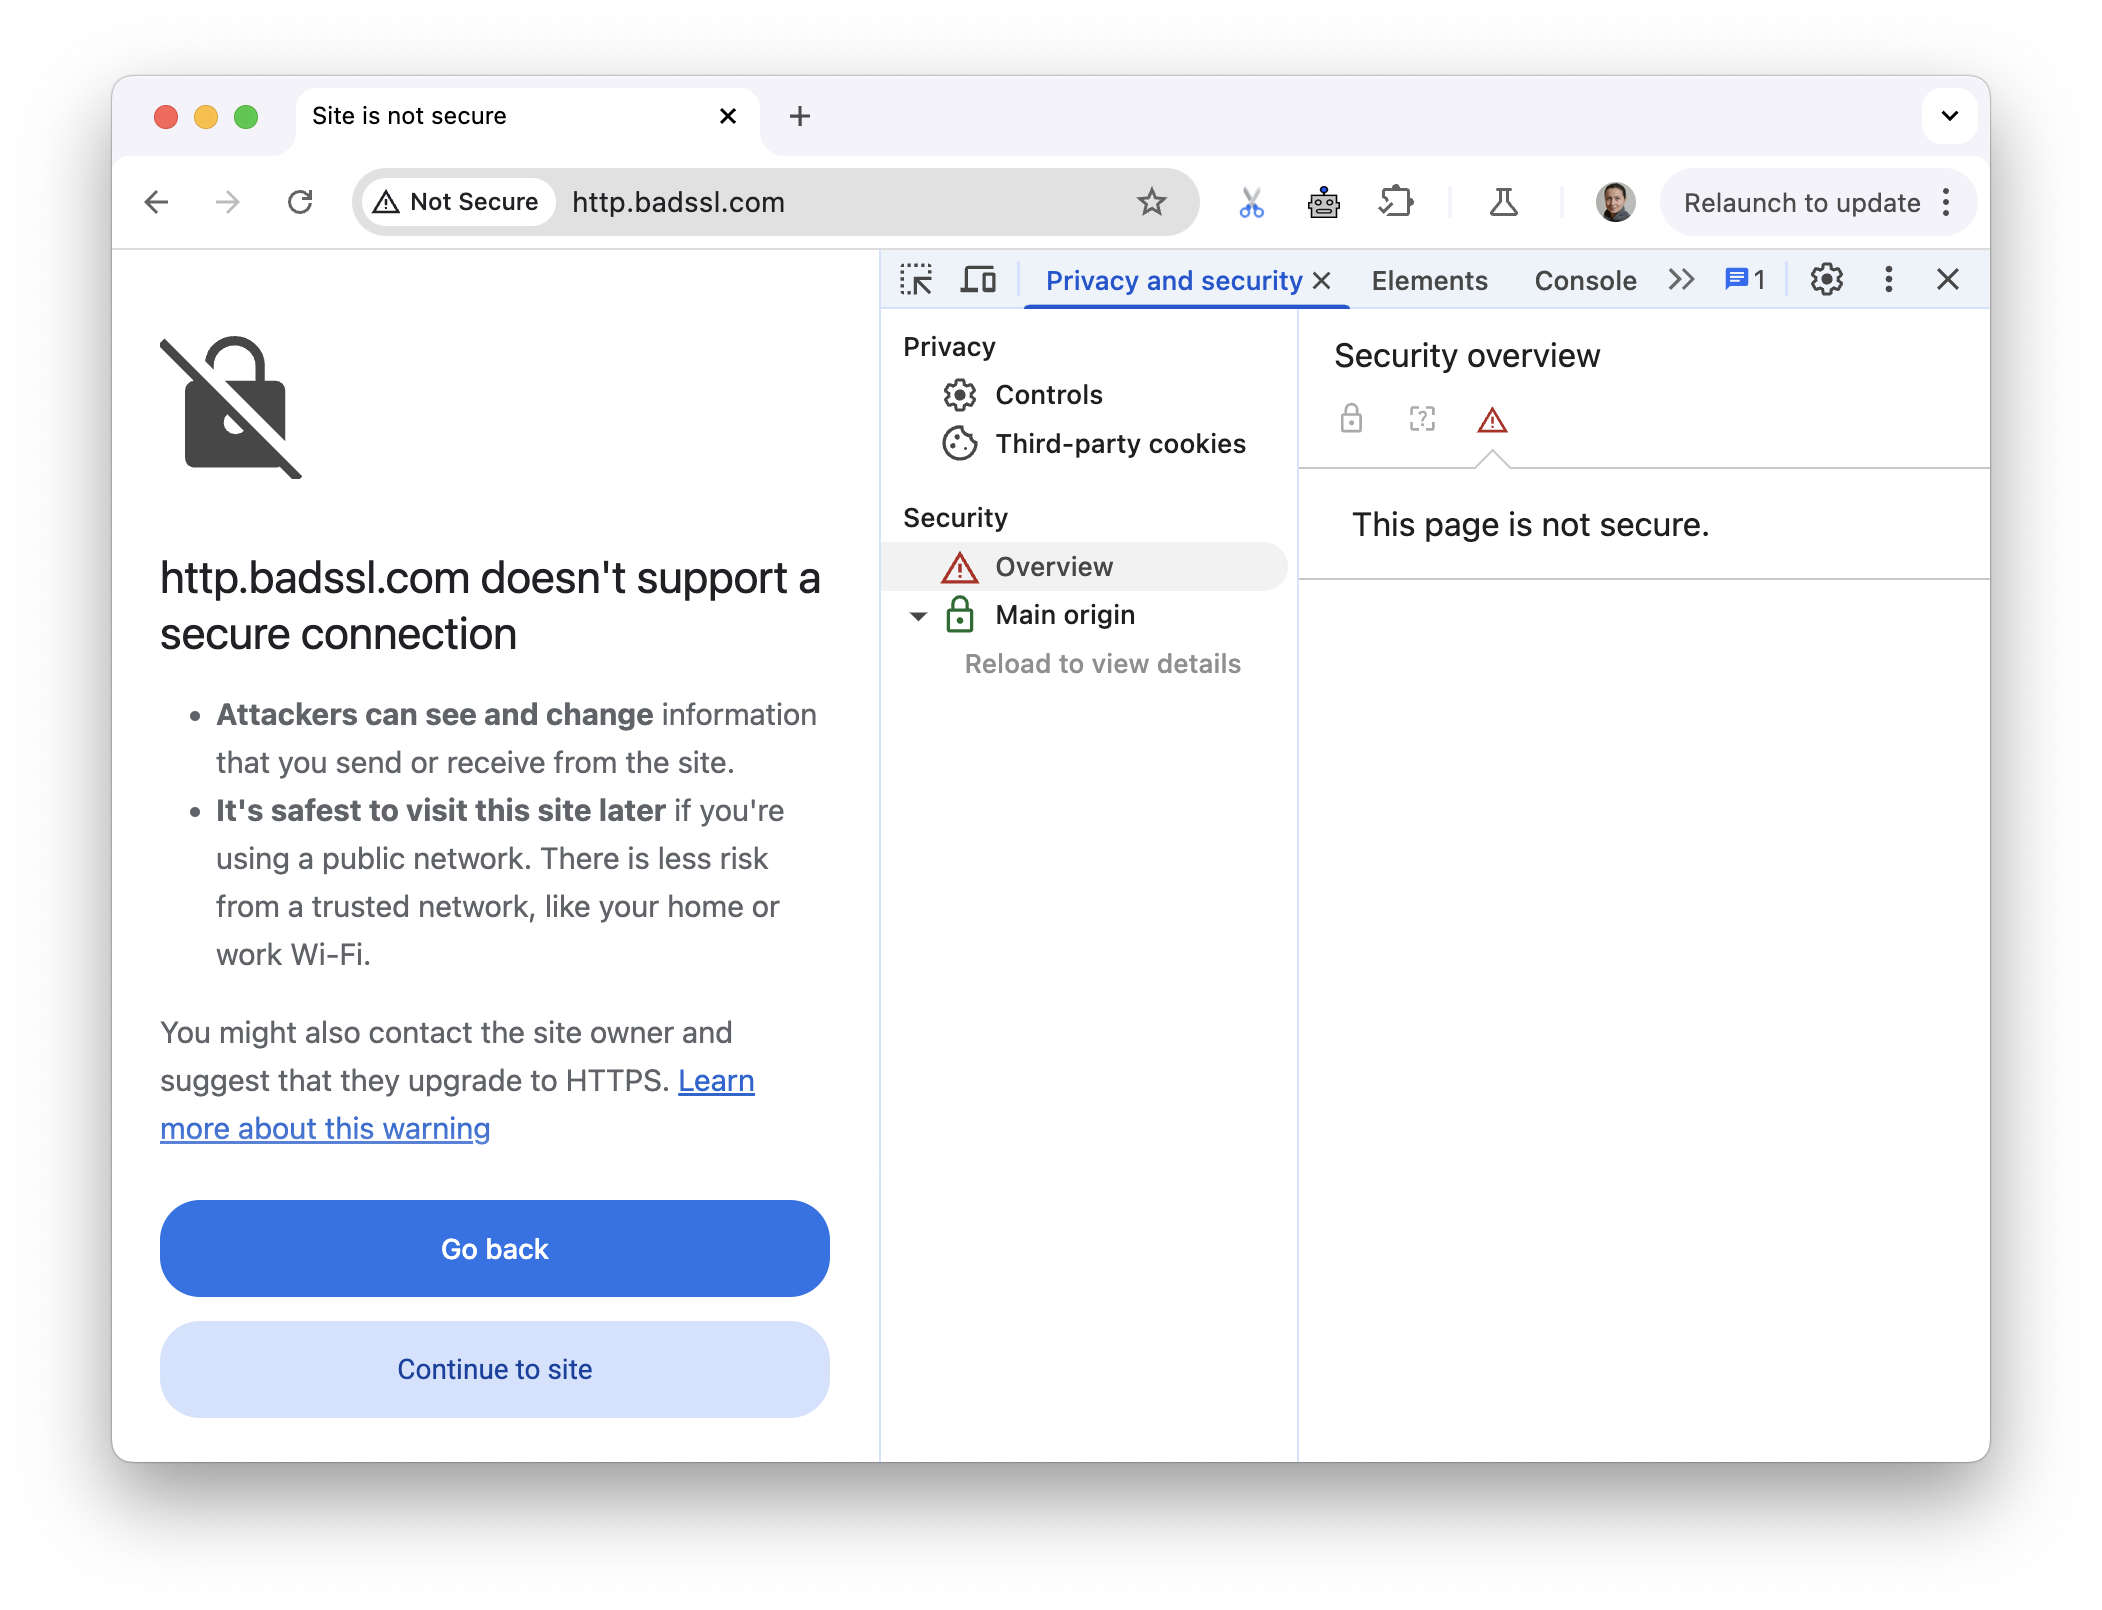Image resolution: width=2102 pixels, height=1610 pixels.
Task: Click the frame/viewport icon in DevTools toolbar
Action: (977, 277)
